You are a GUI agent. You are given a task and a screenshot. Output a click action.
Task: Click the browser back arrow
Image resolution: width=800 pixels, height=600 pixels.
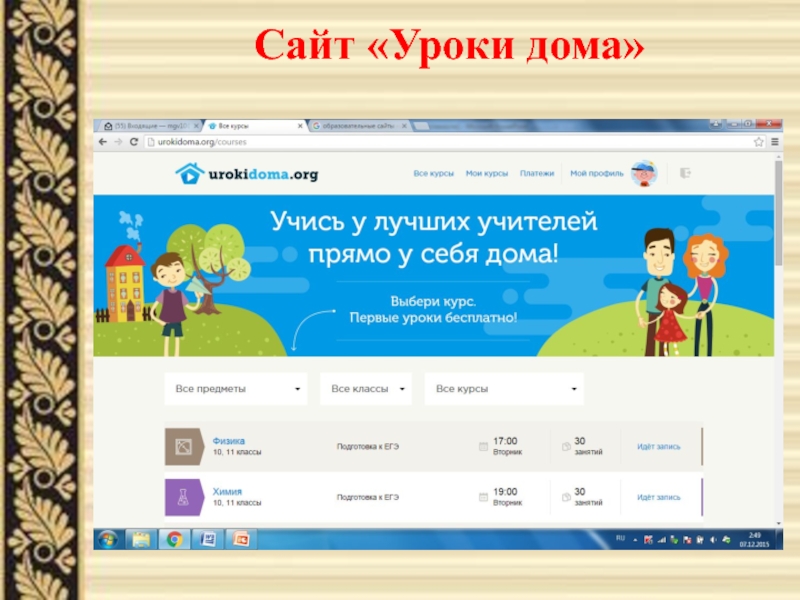pos(103,142)
